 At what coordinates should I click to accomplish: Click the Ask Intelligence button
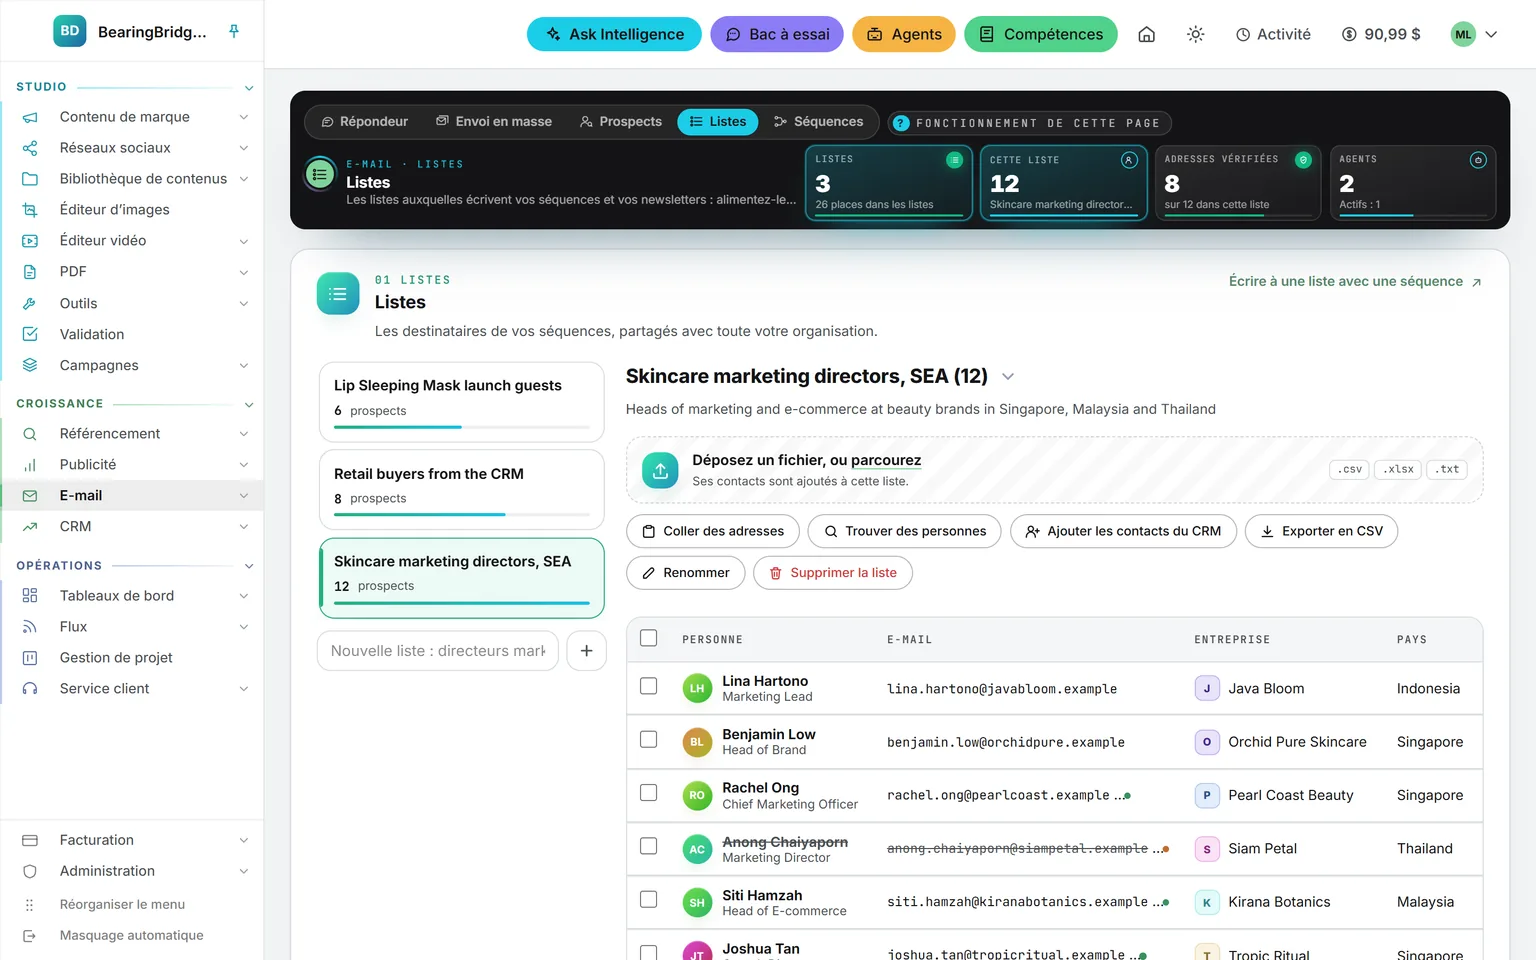coord(614,34)
